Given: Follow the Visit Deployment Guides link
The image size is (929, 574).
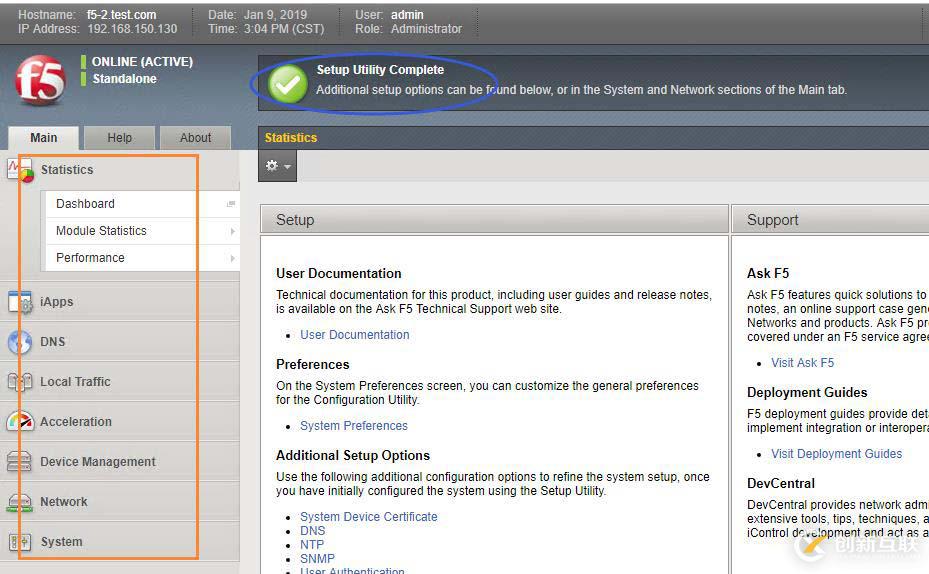Looking at the screenshot, I should [x=836, y=454].
